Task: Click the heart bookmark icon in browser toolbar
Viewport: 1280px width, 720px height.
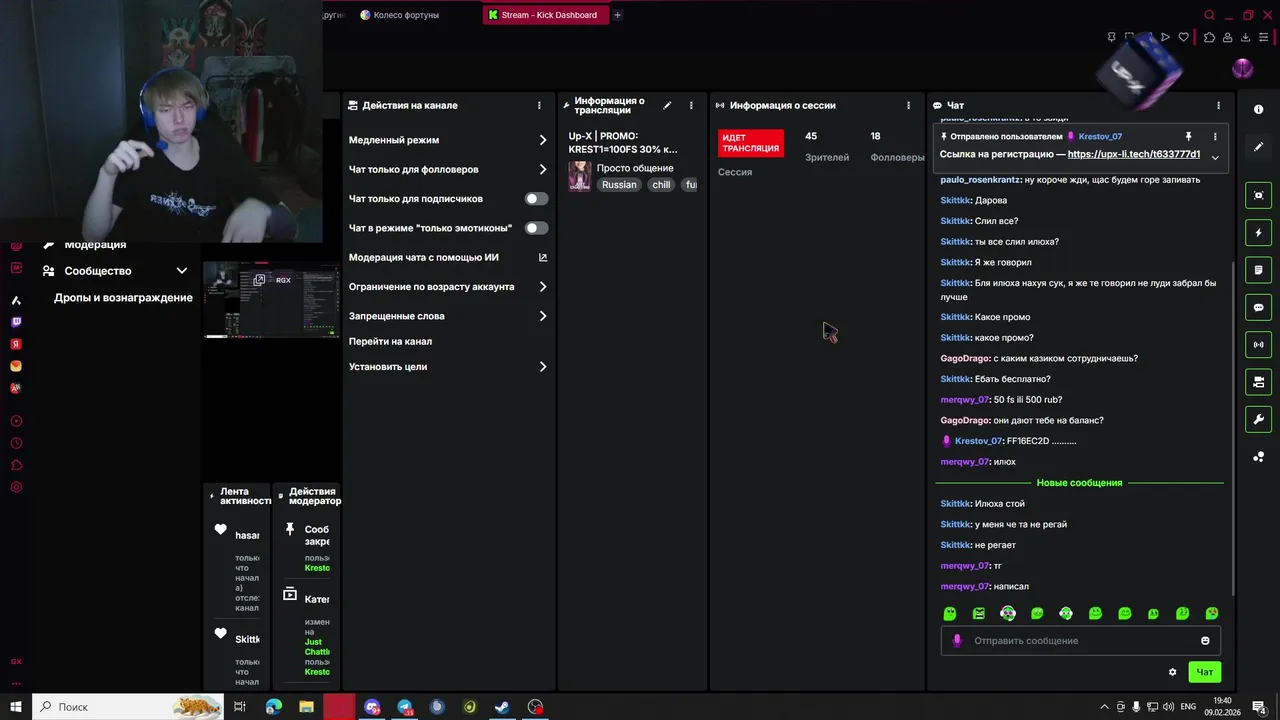Action: [1184, 37]
